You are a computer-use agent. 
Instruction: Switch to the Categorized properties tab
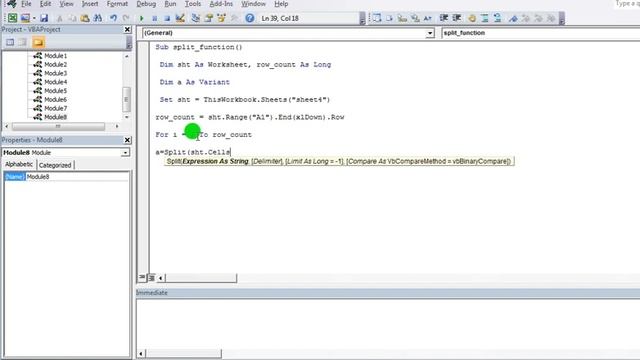pos(55,165)
